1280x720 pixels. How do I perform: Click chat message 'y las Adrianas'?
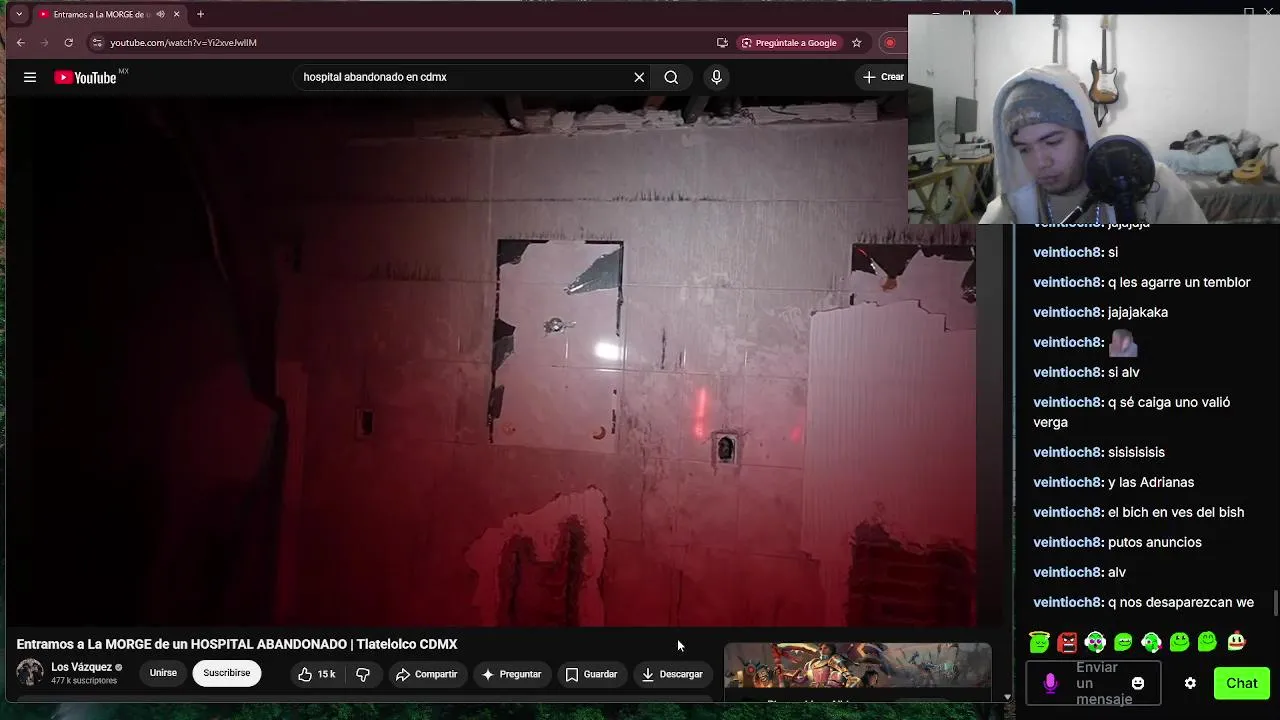[1151, 482]
